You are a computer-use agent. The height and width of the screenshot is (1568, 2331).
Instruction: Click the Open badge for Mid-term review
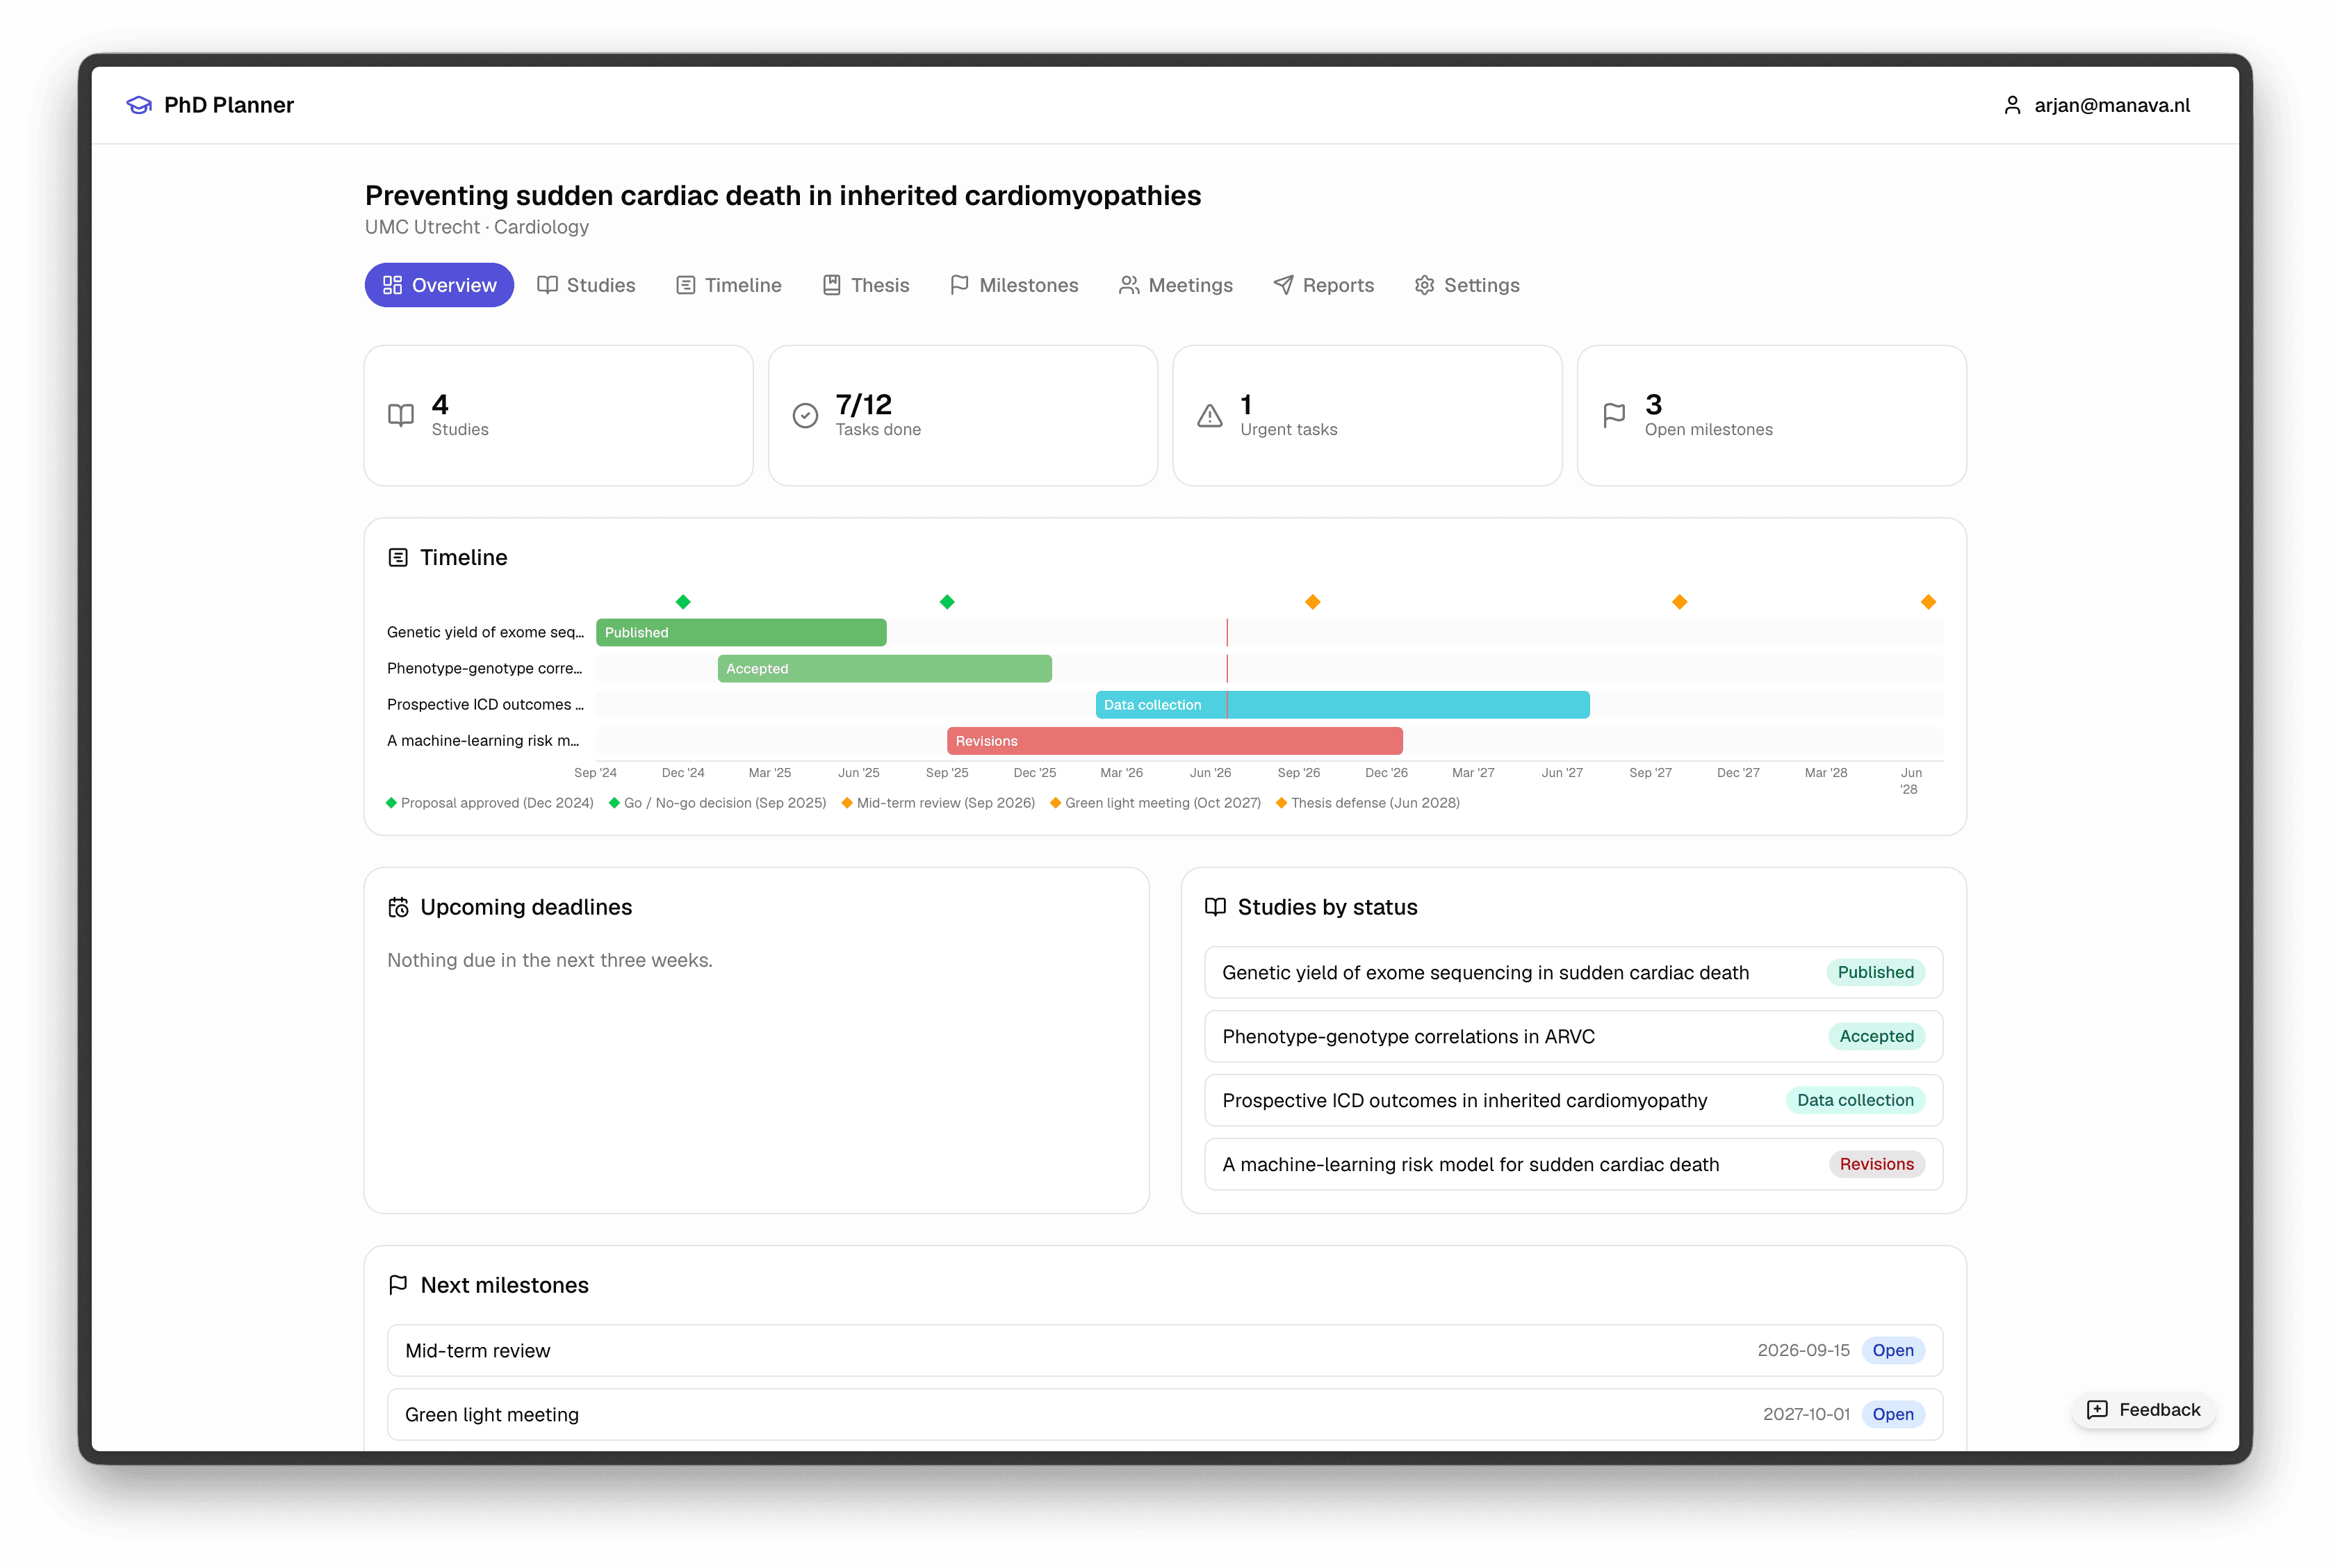(1893, 1351)
